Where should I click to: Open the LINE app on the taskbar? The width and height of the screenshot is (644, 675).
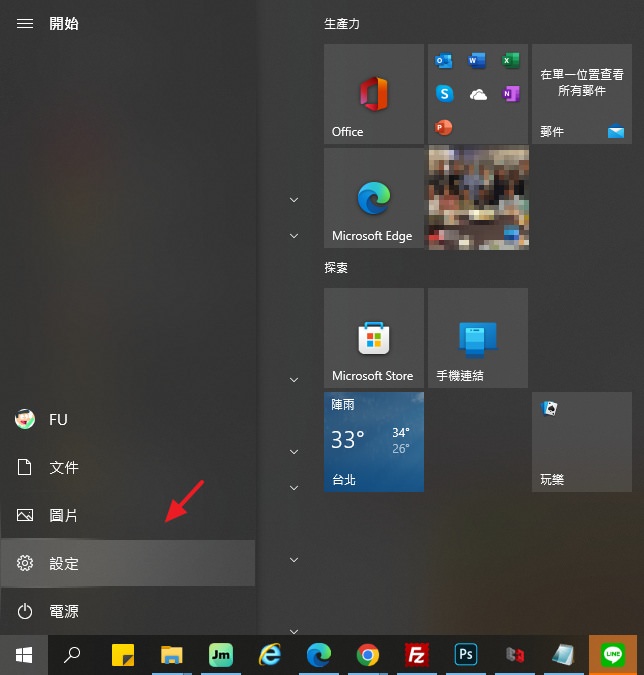613,655
